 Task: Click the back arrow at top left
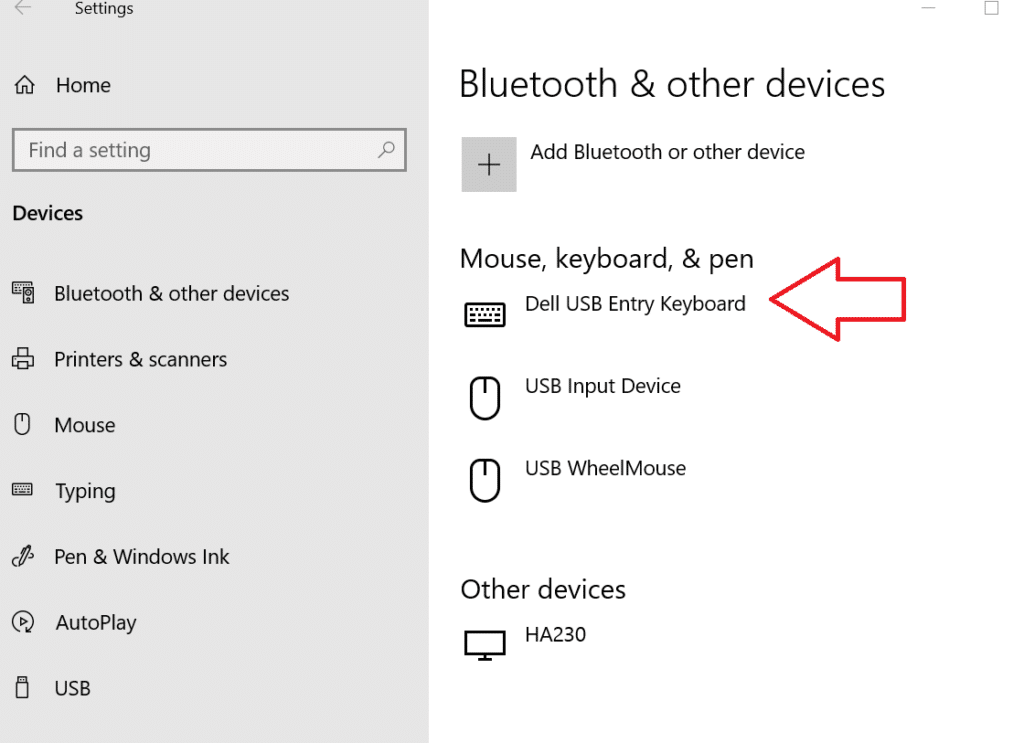[22, 8]
